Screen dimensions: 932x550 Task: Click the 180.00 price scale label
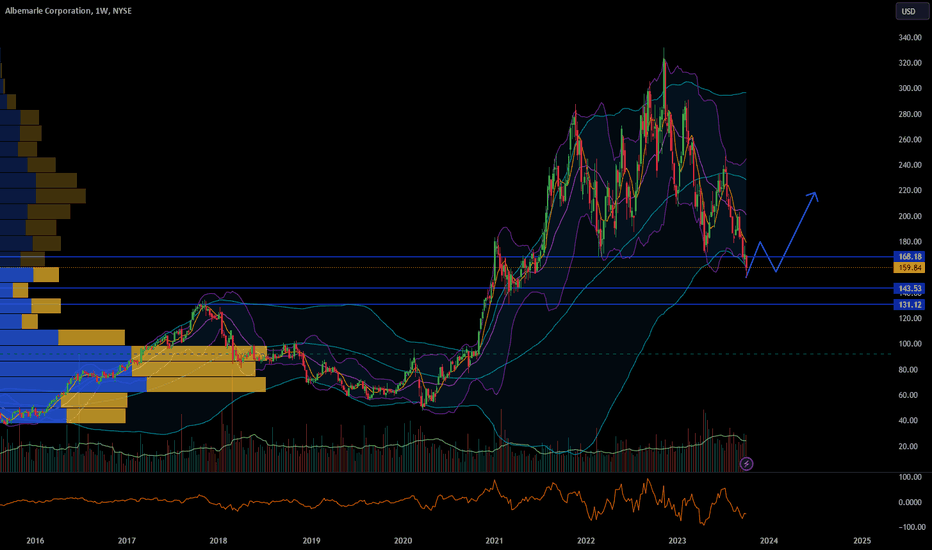(910, 242)
